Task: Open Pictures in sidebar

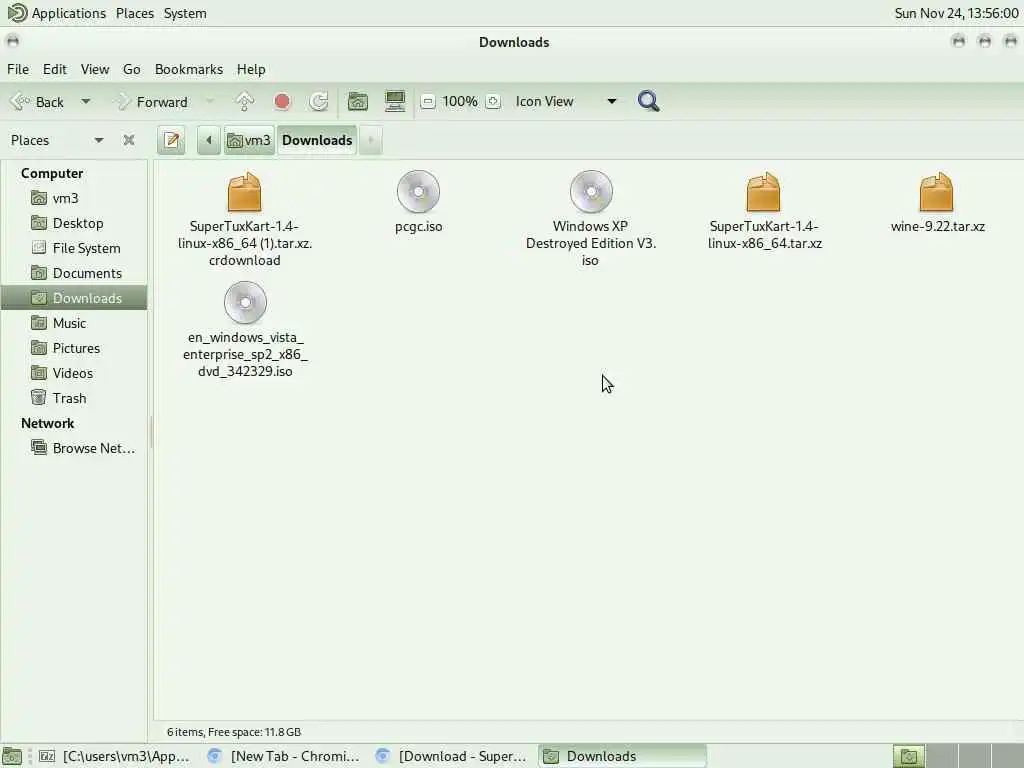Action: click(74, 348)
